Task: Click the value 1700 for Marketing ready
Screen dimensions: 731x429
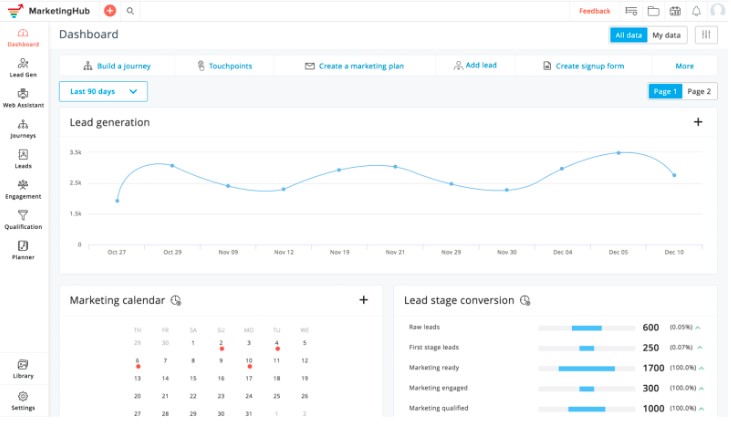Action: [653, 368]
